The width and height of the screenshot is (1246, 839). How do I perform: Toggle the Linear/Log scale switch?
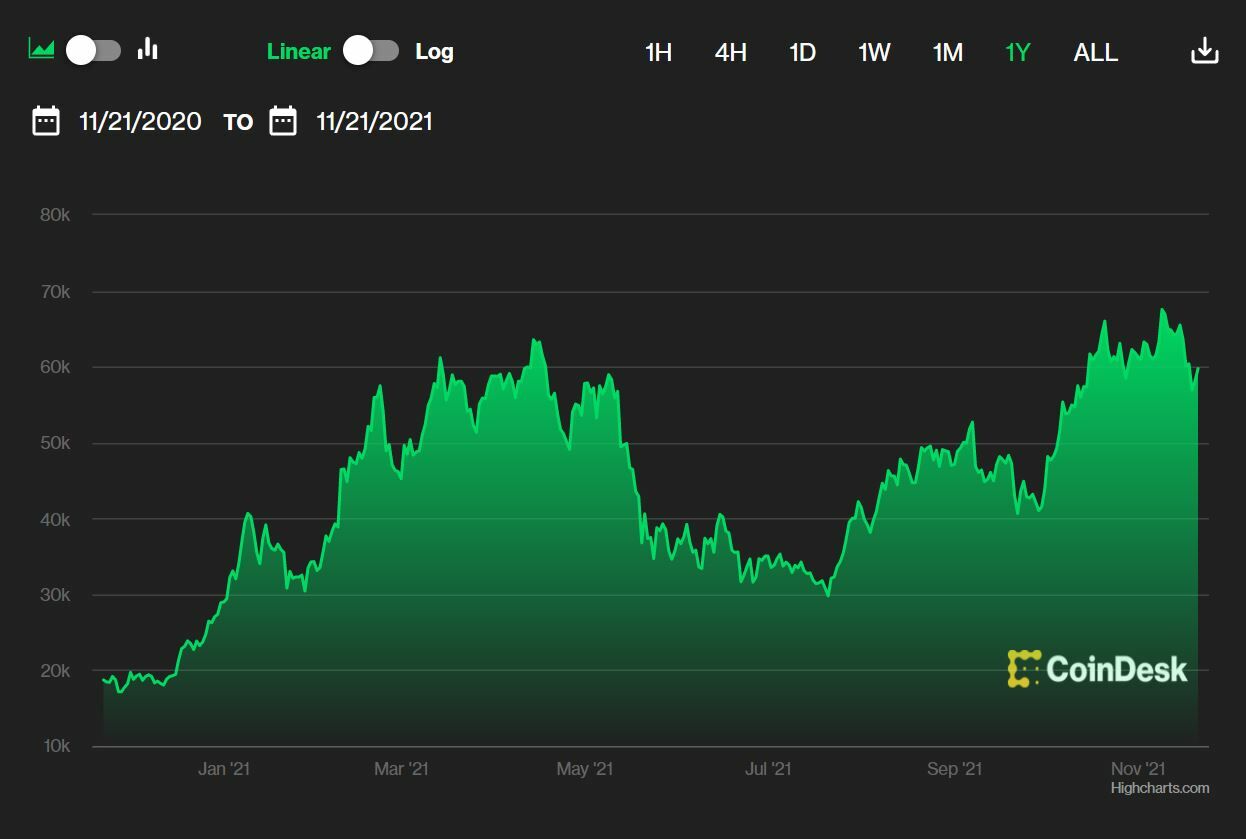tap(371, 51)
